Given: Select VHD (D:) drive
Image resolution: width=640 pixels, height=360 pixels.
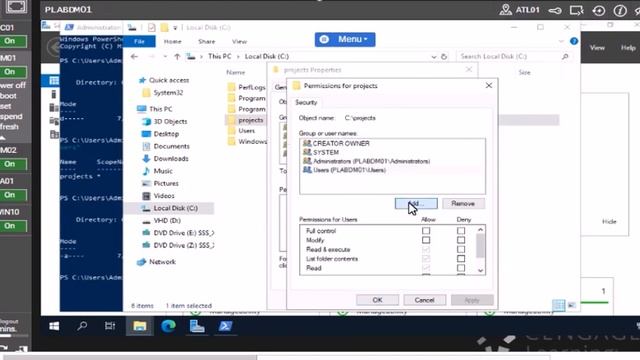Looking at the screenshot, I should tap(161, 220).
